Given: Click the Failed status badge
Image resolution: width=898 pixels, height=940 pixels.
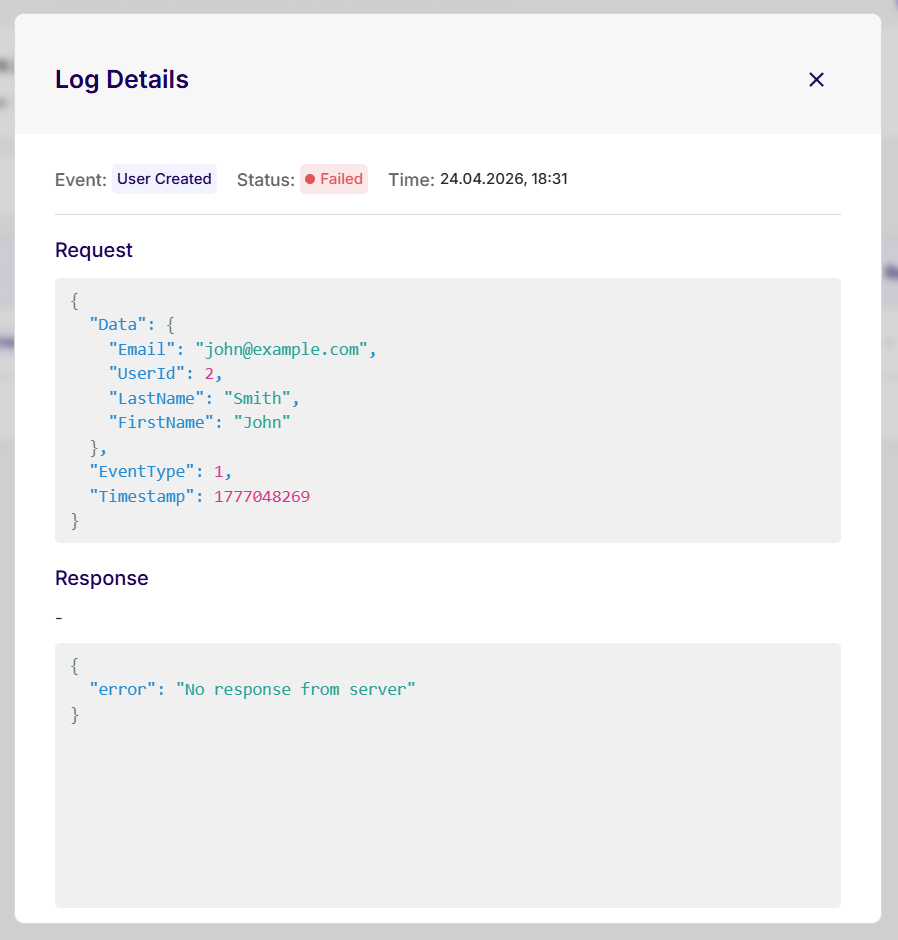Looking at the screenshot, I should pos(333,179).
